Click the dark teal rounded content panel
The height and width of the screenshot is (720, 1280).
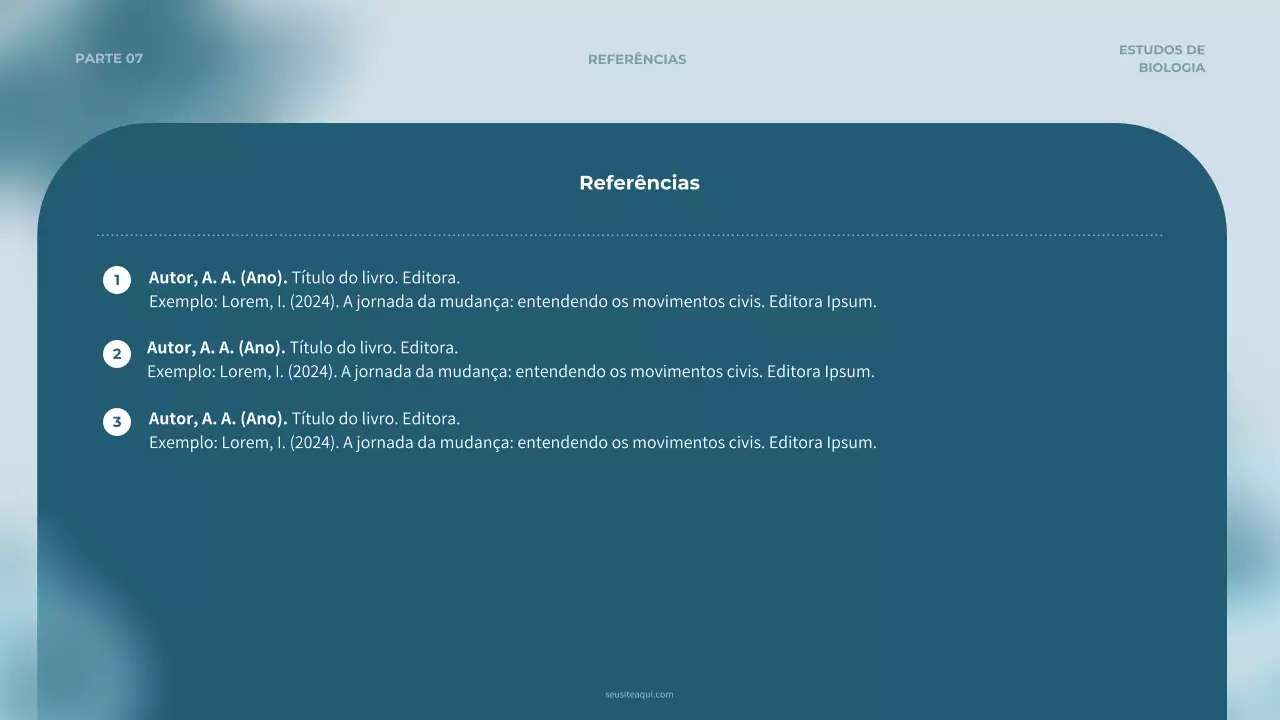tap(640, 560)
